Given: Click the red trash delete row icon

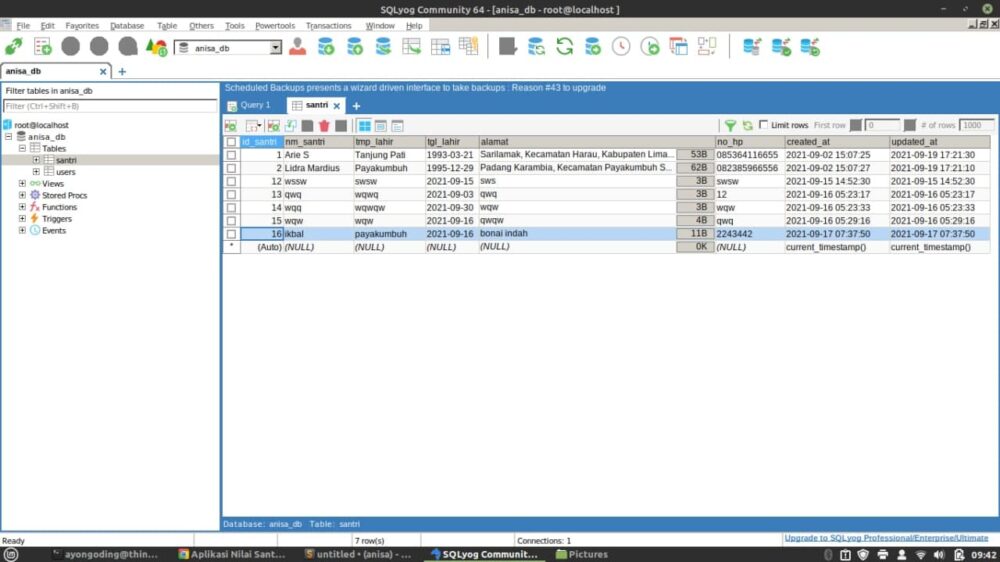Looking at the screenshot, I should [x=324, y=126].
